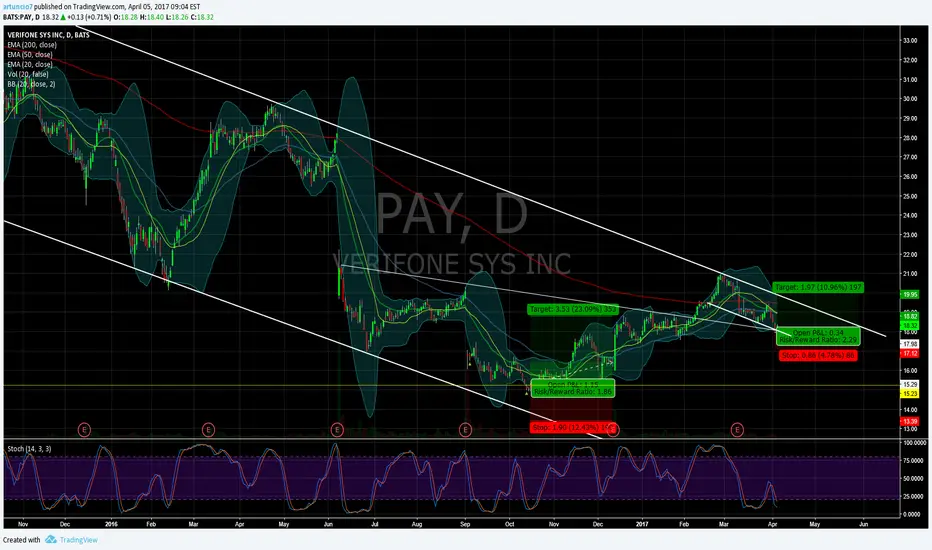Click the Risk/Reward Ratio 2.29 box
This screenshot has width=932, height=550.
pyautogui.click(x=818, y=337)
